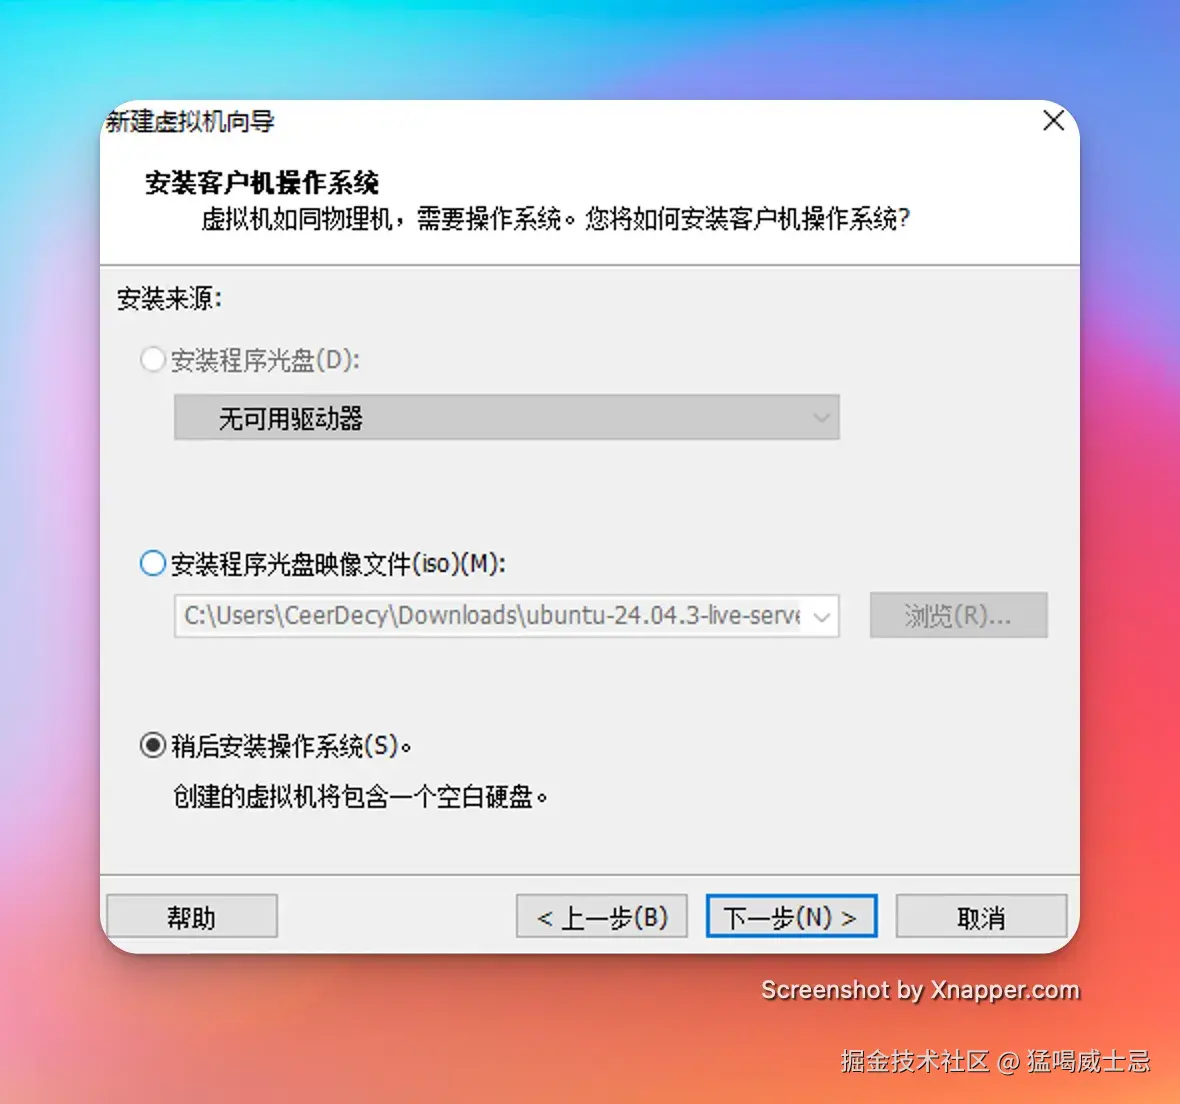This screenshot has height=1104, width=1180.
Task: Choose the 安装程序光盘映像文件(iso)(M) radio option
Action: click(153, 563)
